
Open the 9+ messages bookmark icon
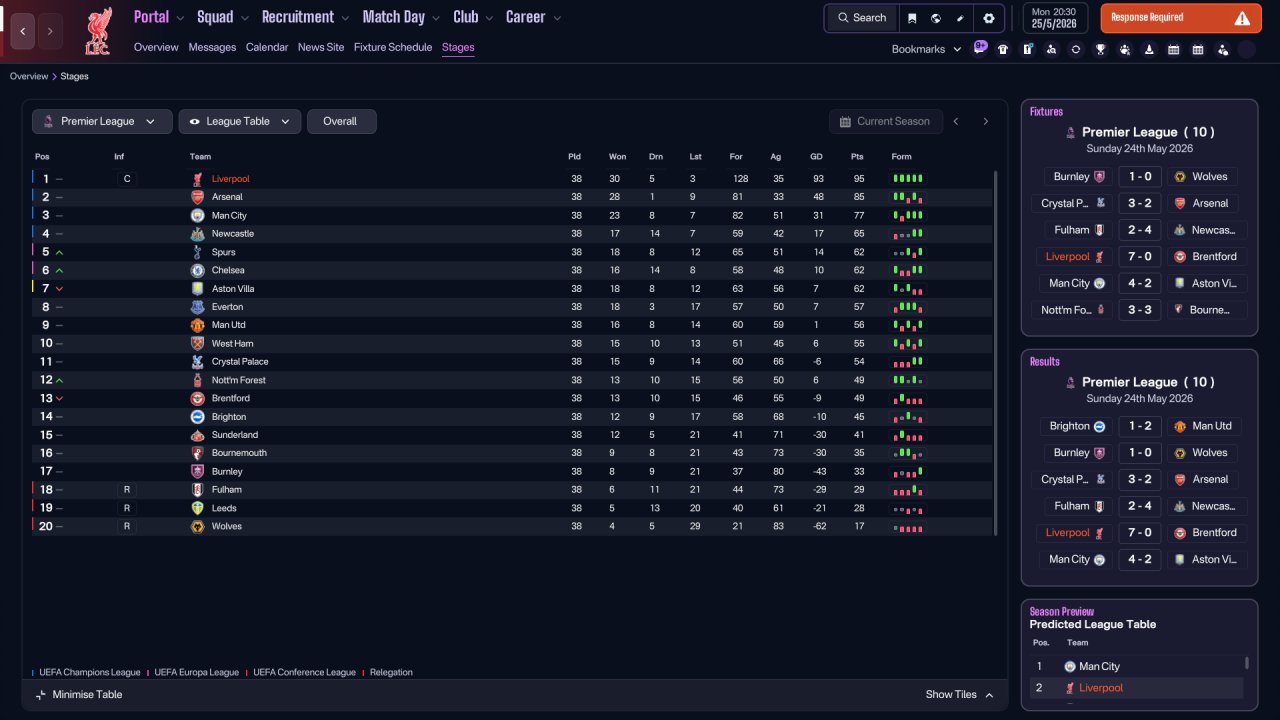coord(980,48)
